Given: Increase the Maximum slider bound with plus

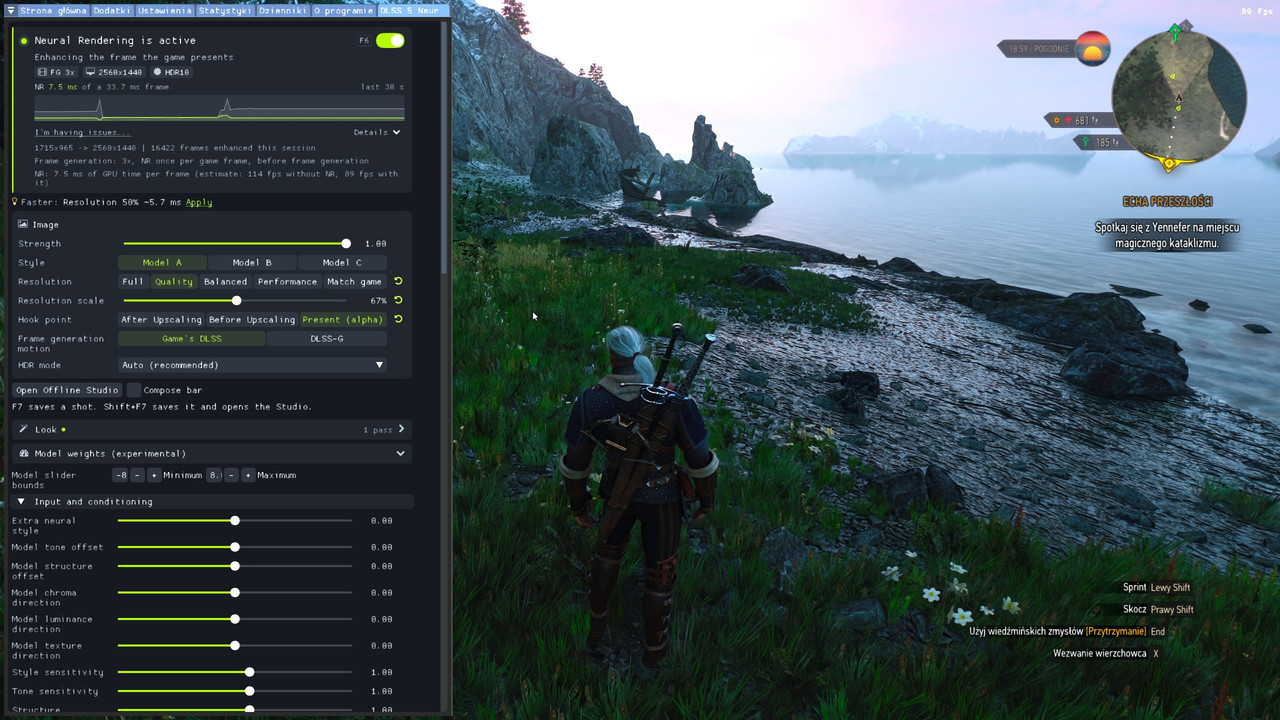Looking at the screenshot, I should pos(248,475).
